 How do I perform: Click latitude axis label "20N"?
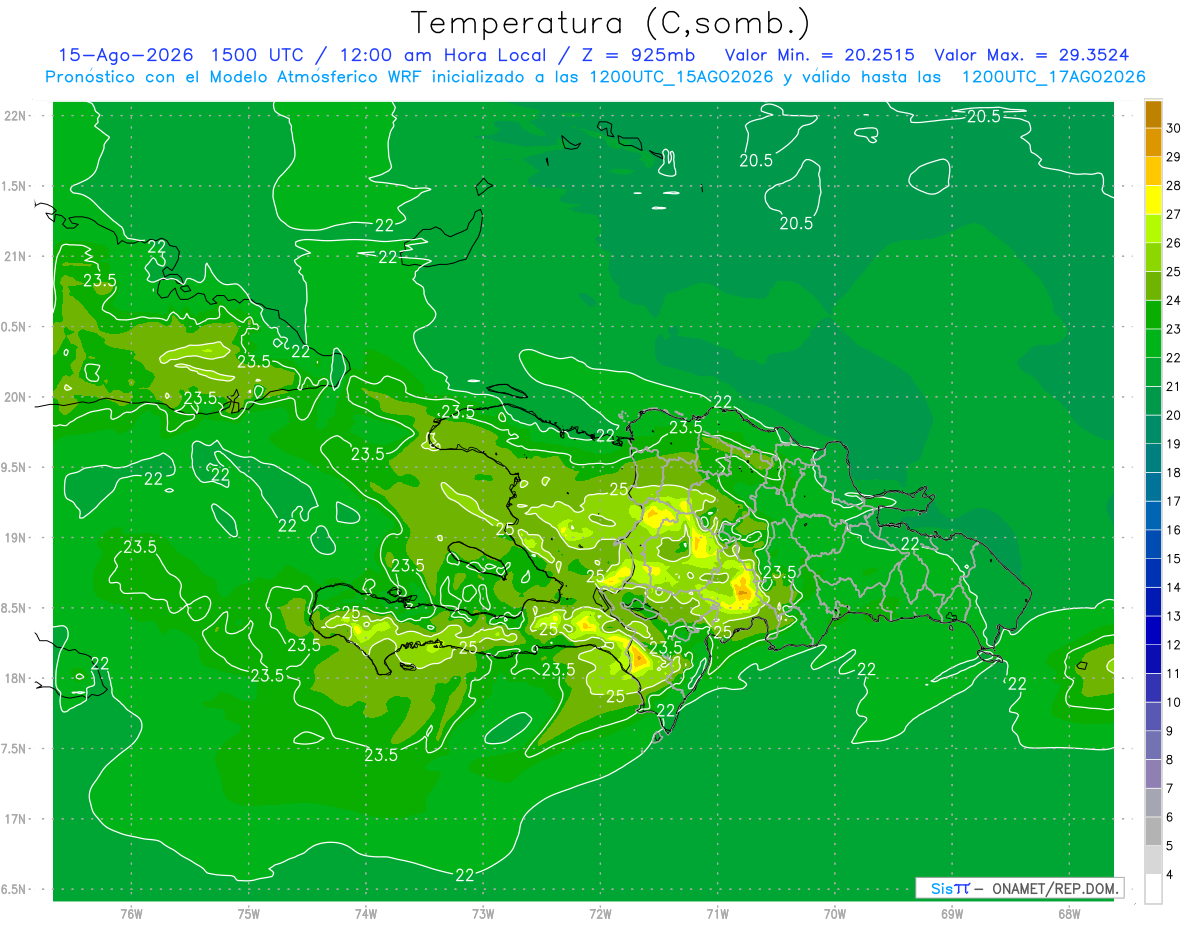click(15, 397)
